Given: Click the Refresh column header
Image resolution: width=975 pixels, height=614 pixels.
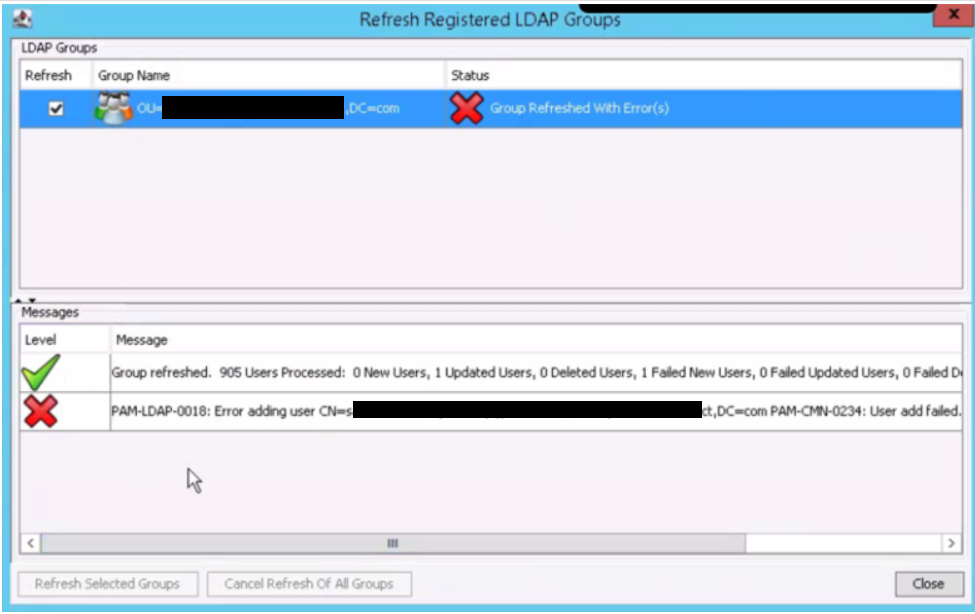Looking at the screenshot, I should [x=55, y=75].
